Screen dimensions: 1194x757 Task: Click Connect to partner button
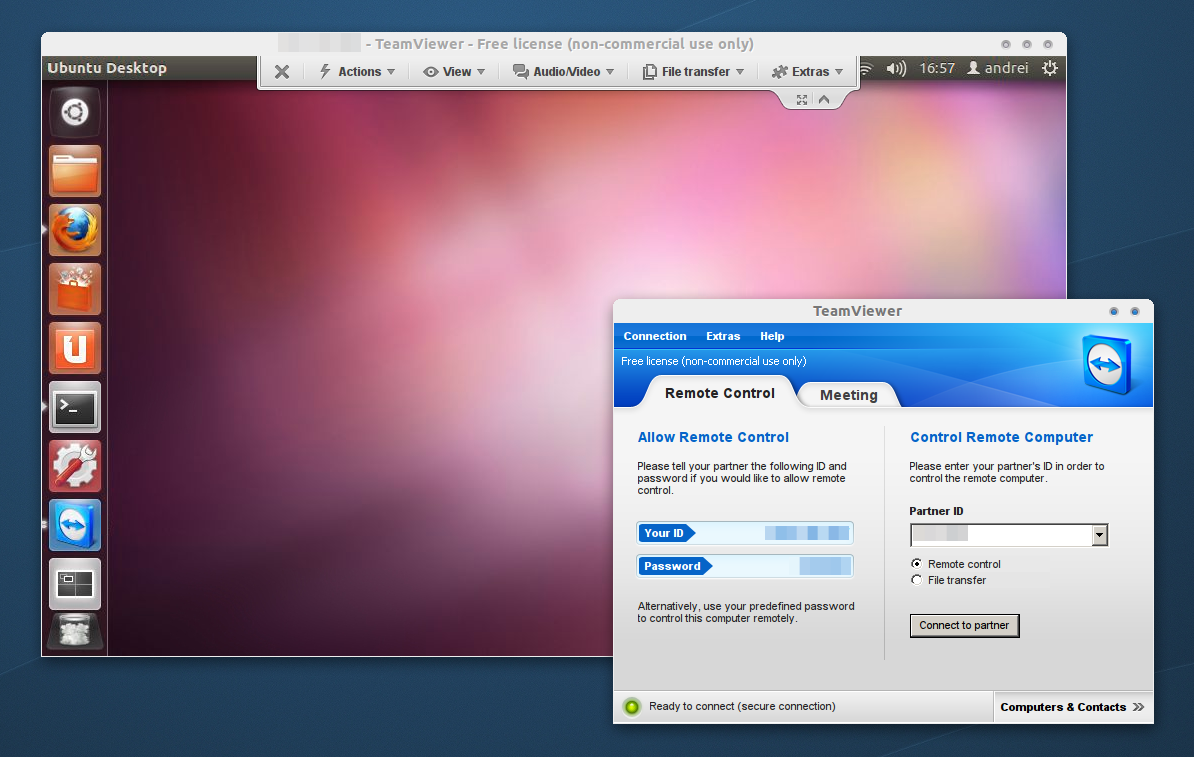[x=964, y=625]
